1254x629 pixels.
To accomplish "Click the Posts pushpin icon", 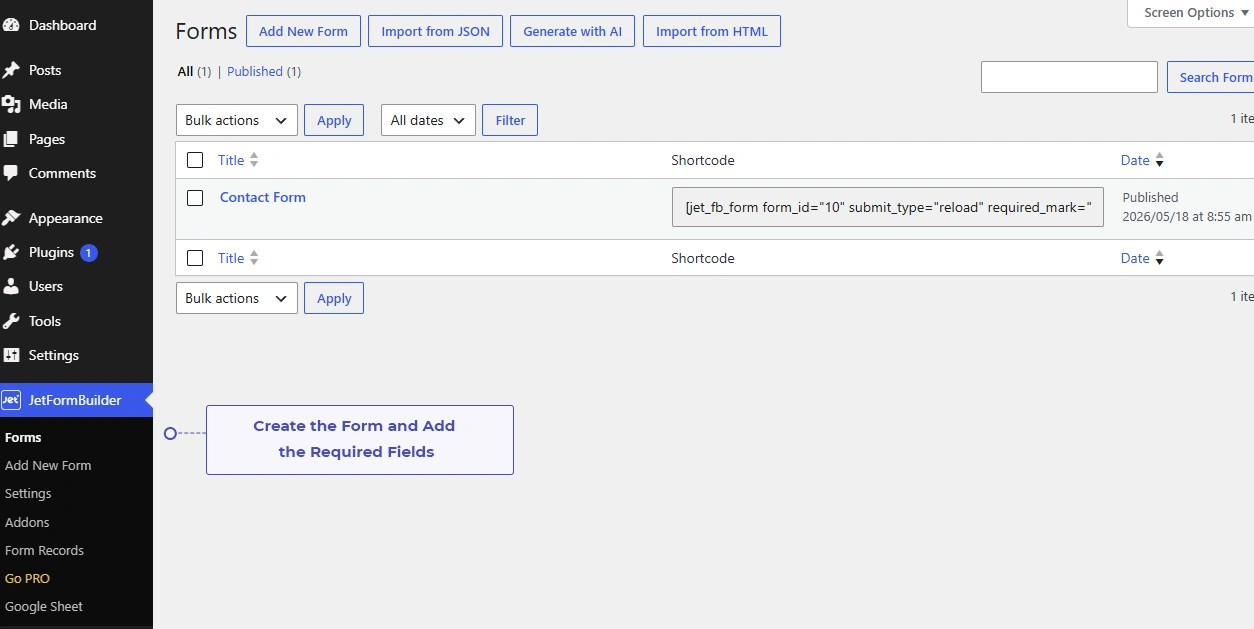I will 11,70.
